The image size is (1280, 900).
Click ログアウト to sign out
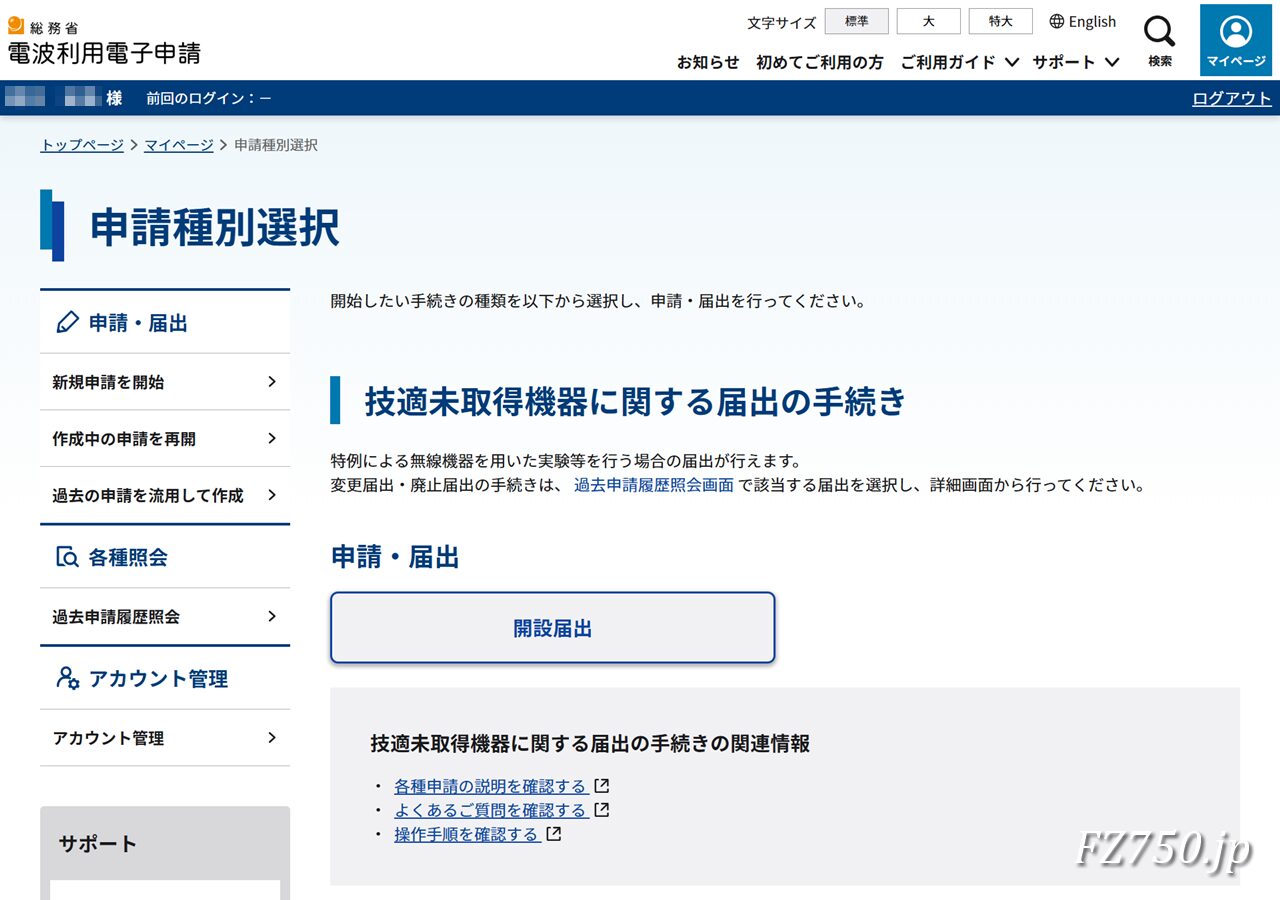click(1232, 98)
